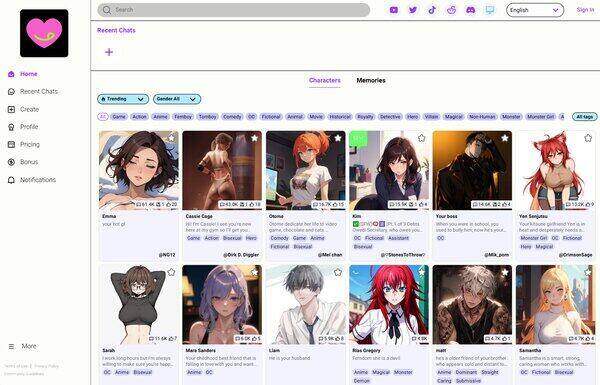
Task: Toggle favorite star on Liam card
Action: (x=338, y=272)
